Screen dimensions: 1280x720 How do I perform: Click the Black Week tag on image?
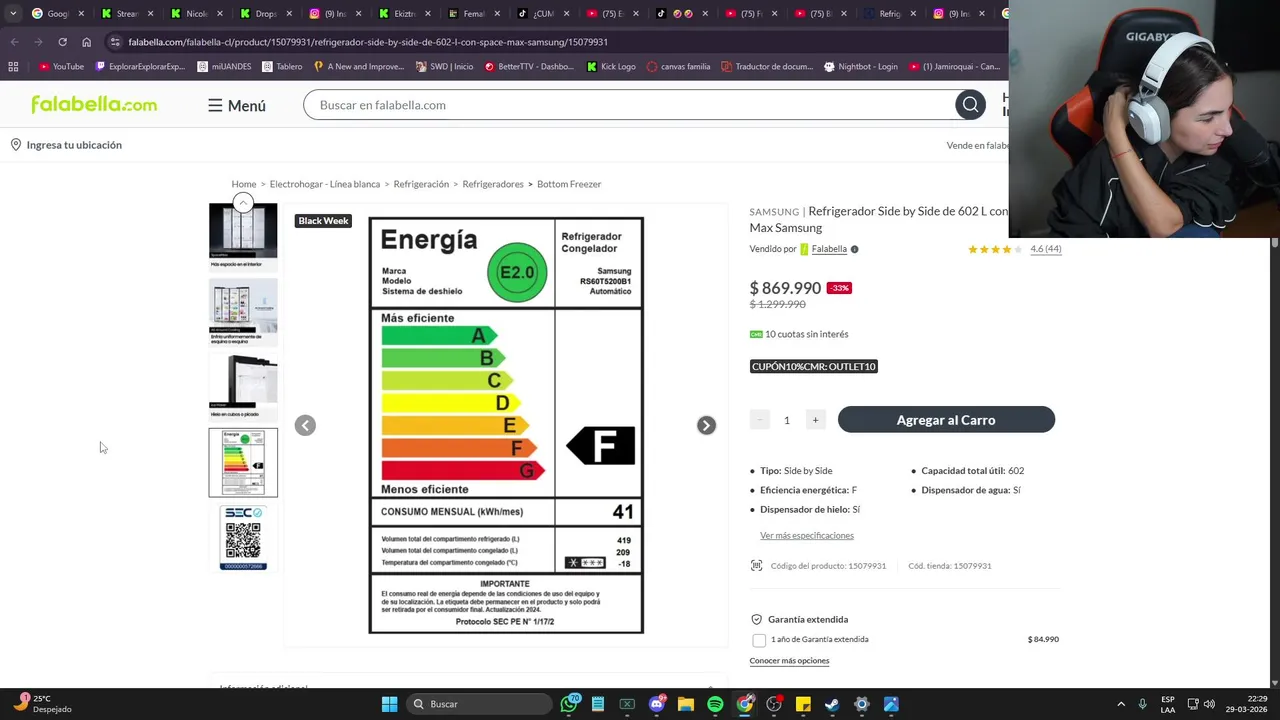pos(323,221)
